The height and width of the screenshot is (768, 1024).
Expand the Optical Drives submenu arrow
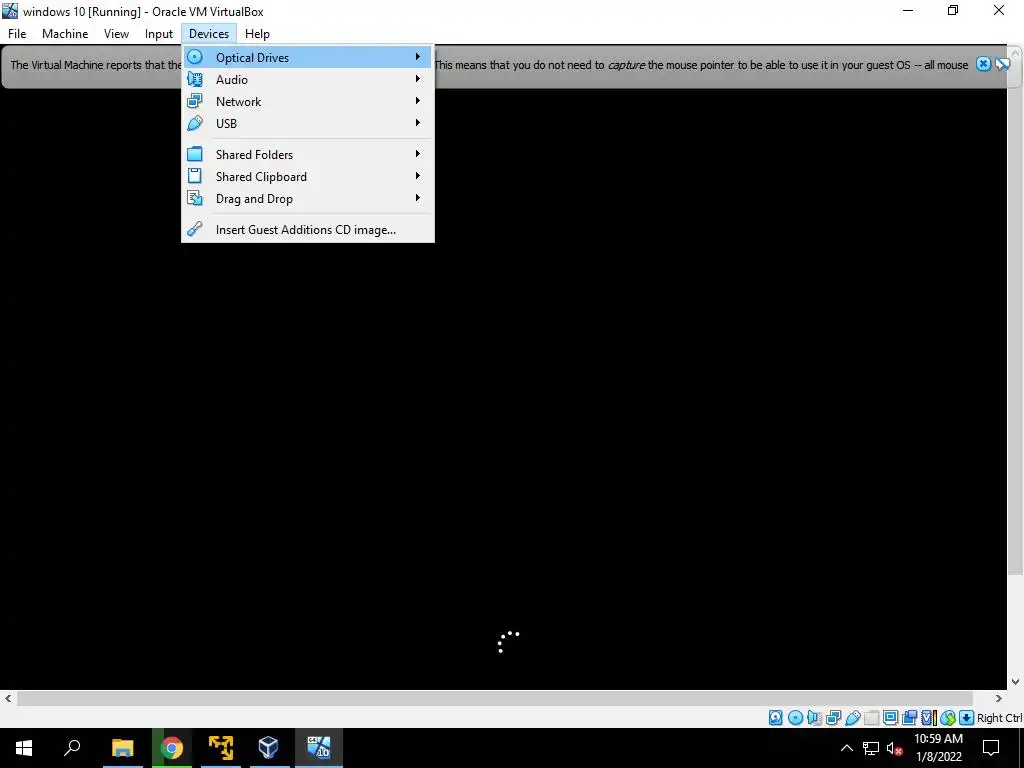418,57
